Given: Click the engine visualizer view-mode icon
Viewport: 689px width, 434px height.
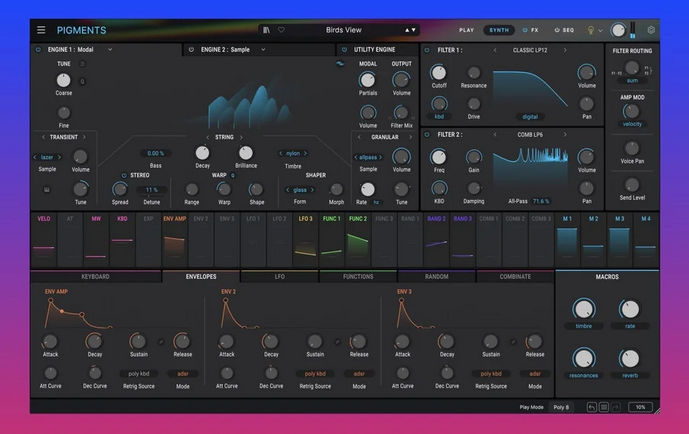Looking at the screenshot, I should (x=340, y=64).
